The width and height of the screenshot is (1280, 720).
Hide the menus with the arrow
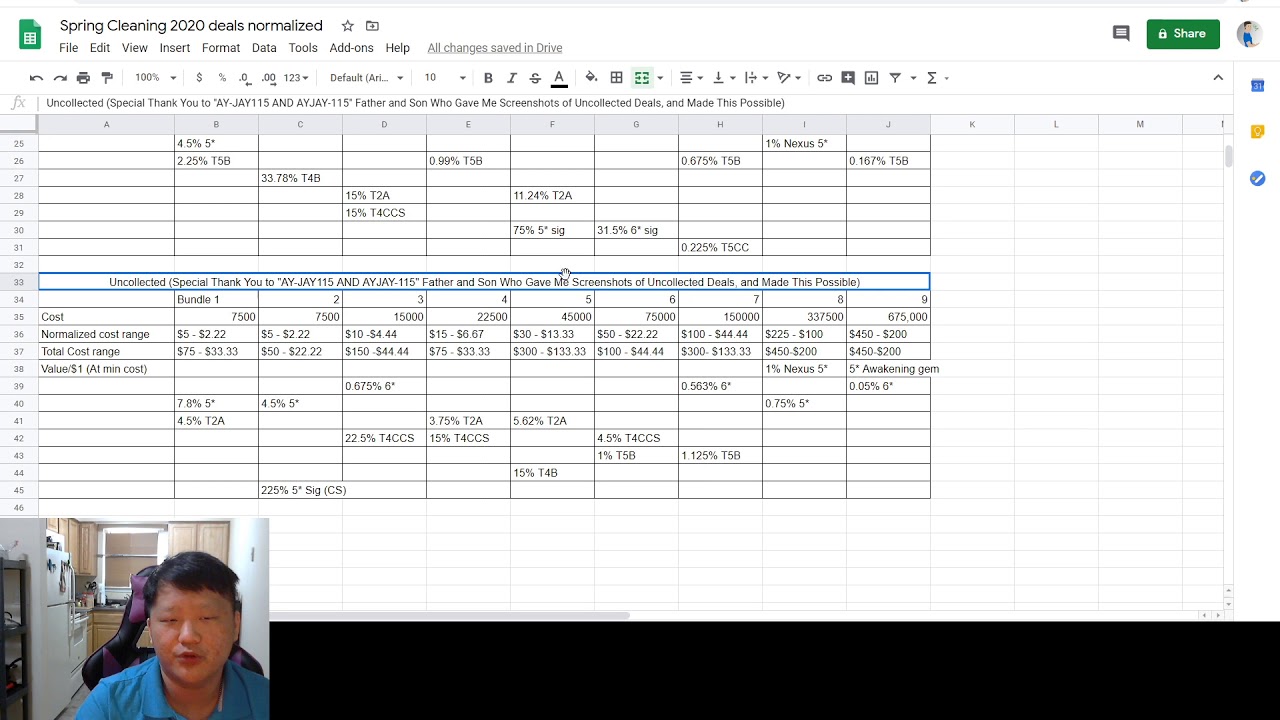point(1218,78)
